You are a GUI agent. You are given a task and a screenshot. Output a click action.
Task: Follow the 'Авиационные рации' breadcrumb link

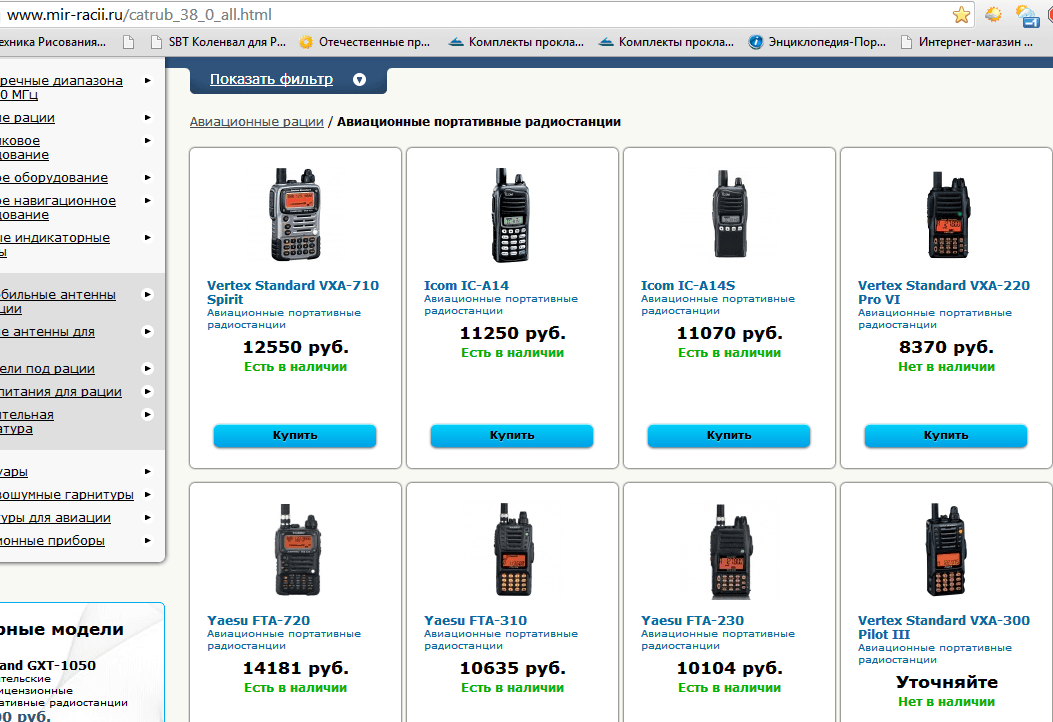[x=257, y=121]
